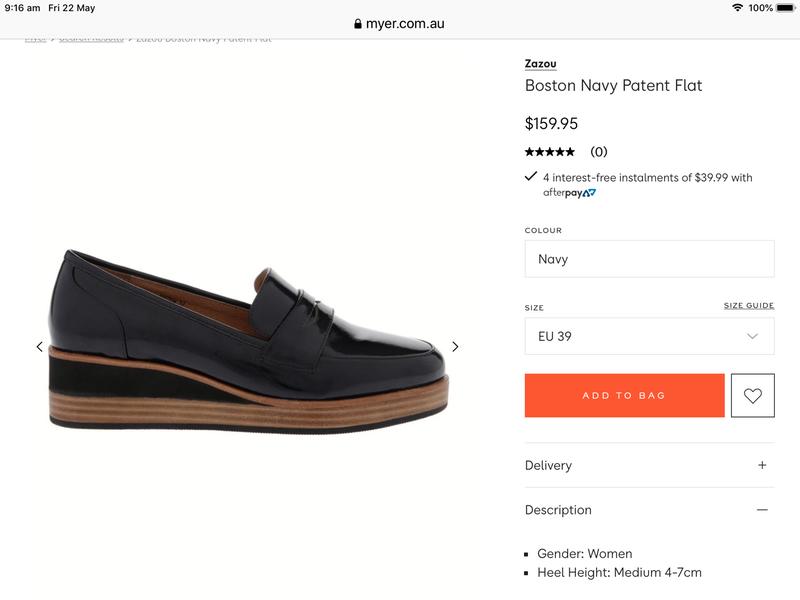Show the previous product image
This screenshot has width=800, height=600.
[x=40, y=347]
